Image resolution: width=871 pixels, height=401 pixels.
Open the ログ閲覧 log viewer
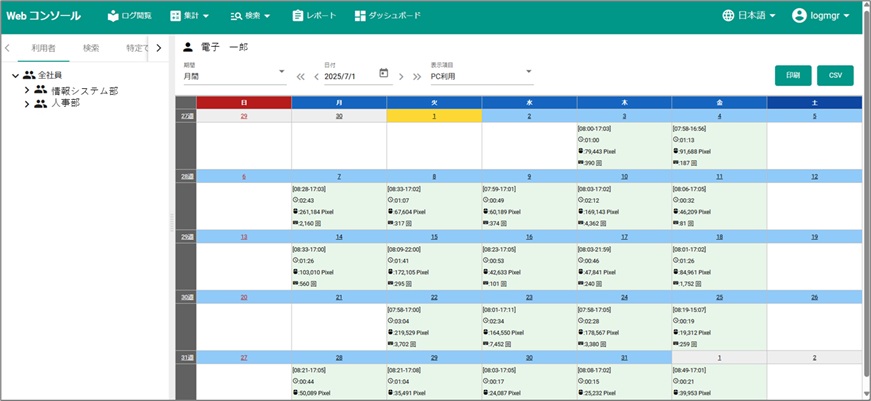[x=129, y=16]
